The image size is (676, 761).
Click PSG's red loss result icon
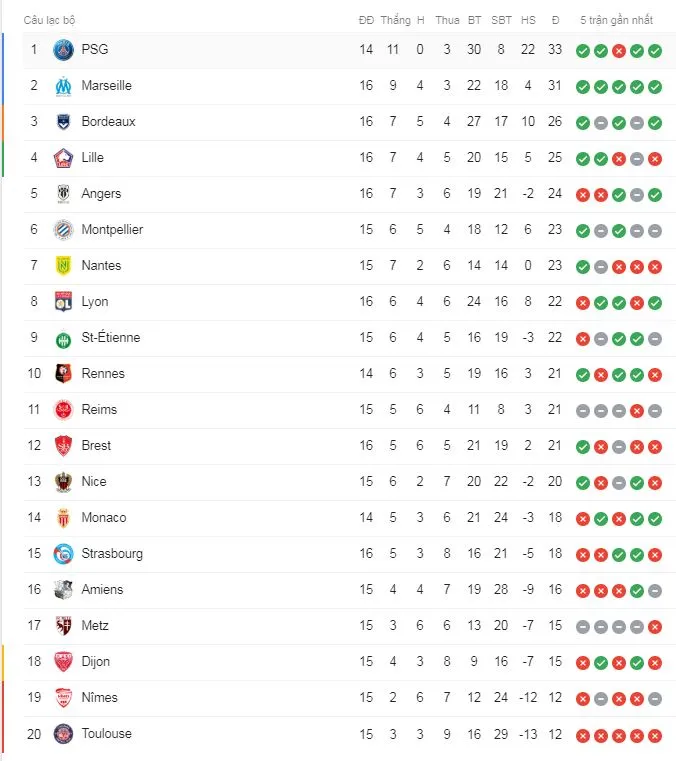pos(619,50)
